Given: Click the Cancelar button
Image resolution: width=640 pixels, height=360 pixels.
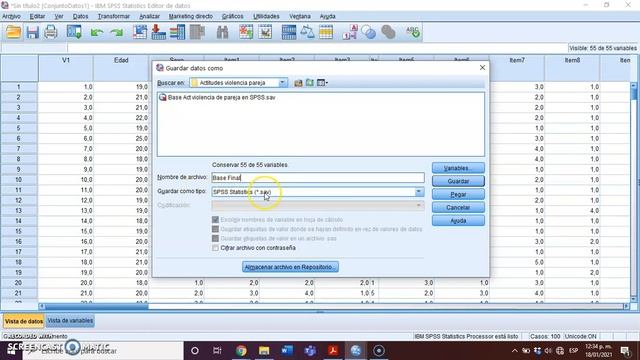Looking at the screenshot, I should pos(458,207).
